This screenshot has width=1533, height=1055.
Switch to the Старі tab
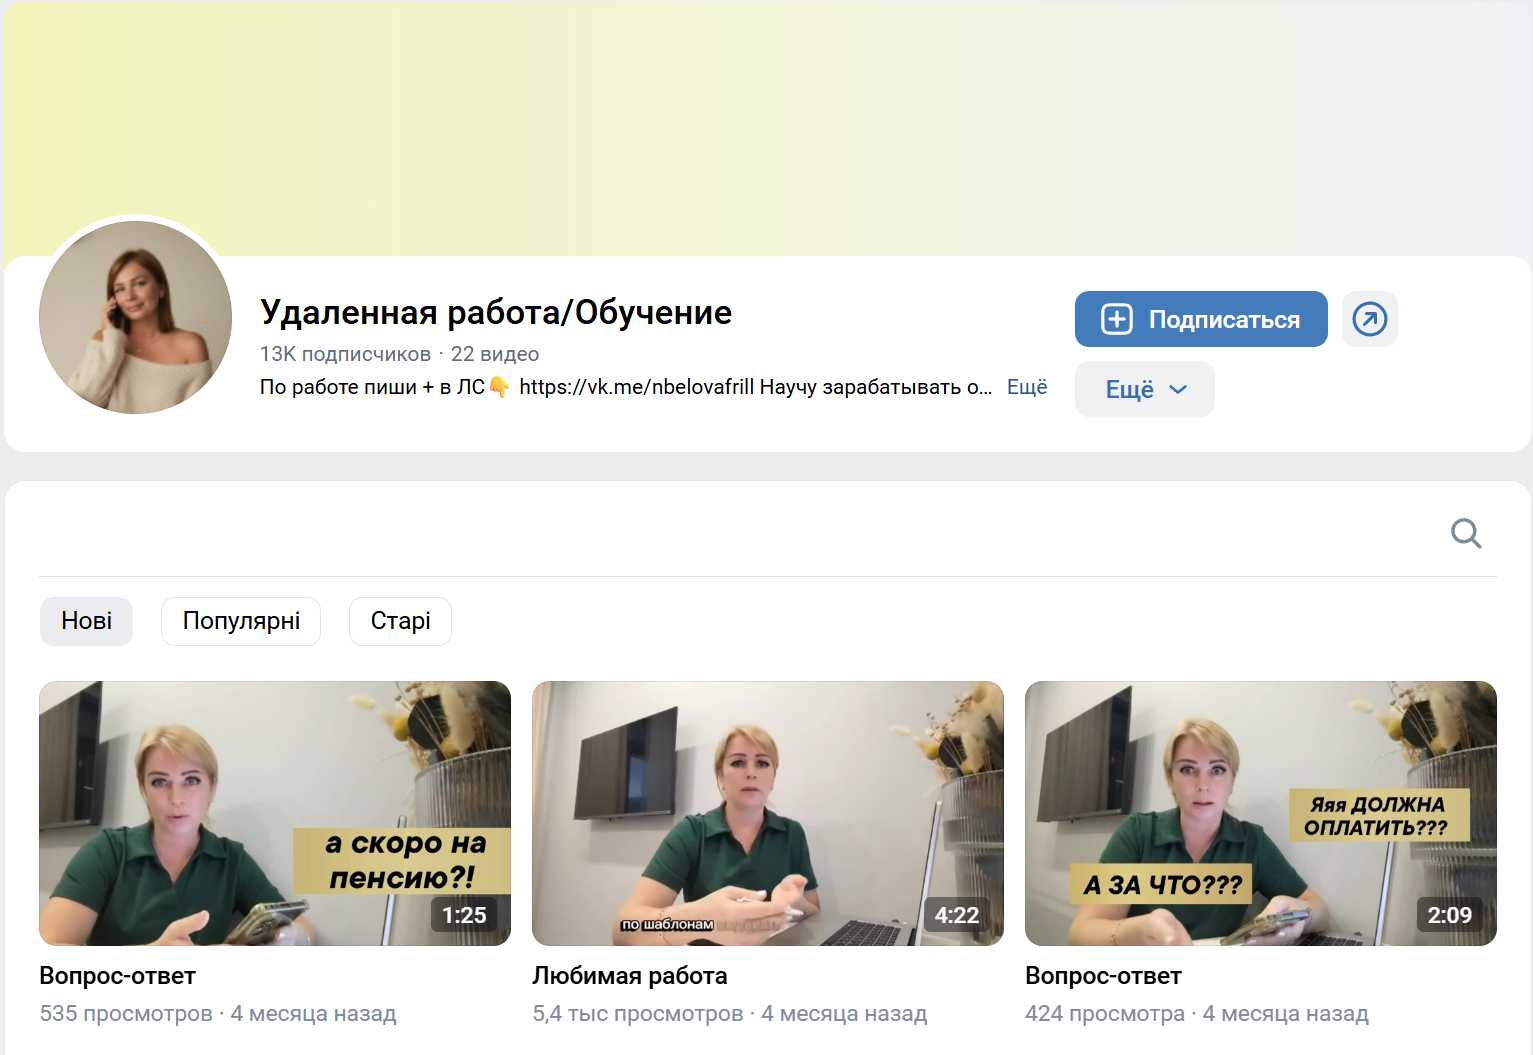[400, 621]
